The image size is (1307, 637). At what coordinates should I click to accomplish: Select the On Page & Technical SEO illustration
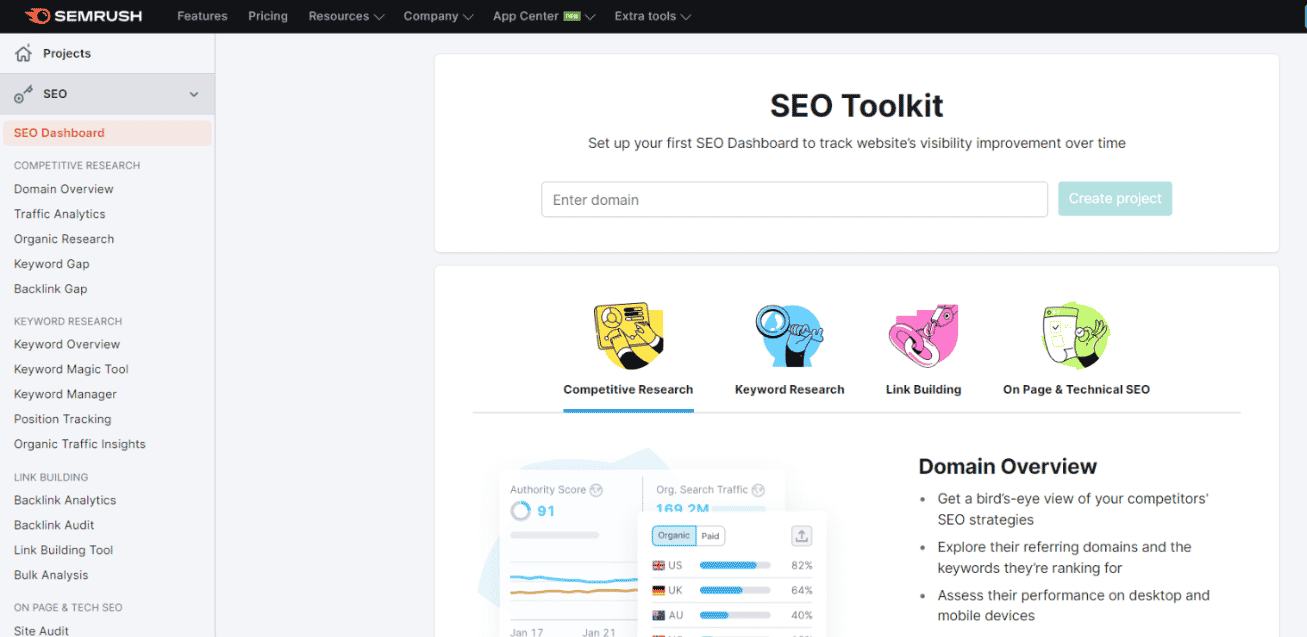pos(1076,336)
